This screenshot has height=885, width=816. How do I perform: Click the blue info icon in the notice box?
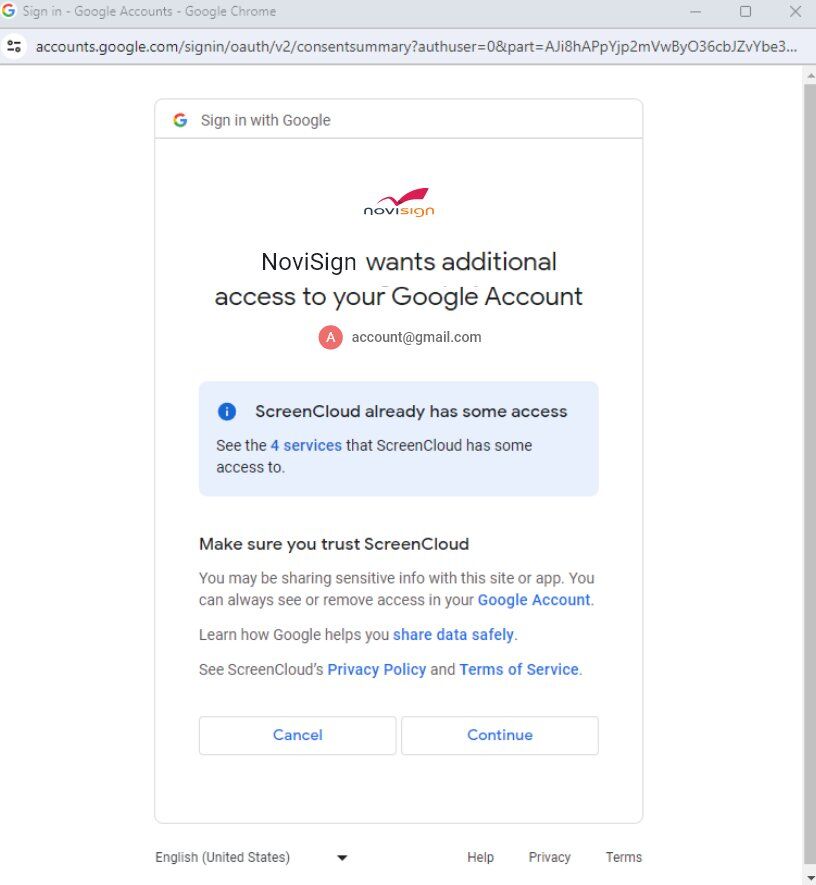coord(227,411)
